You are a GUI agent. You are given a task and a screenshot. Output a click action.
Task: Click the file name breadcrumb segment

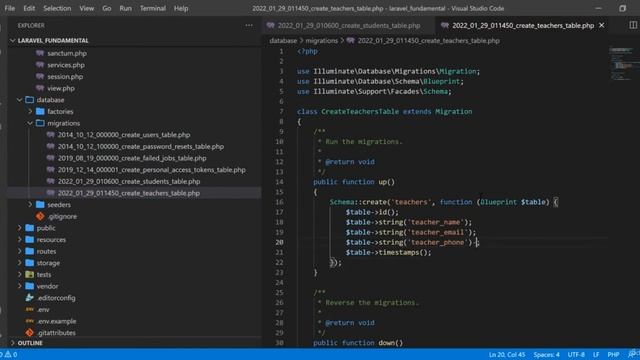tap(429, 40)
